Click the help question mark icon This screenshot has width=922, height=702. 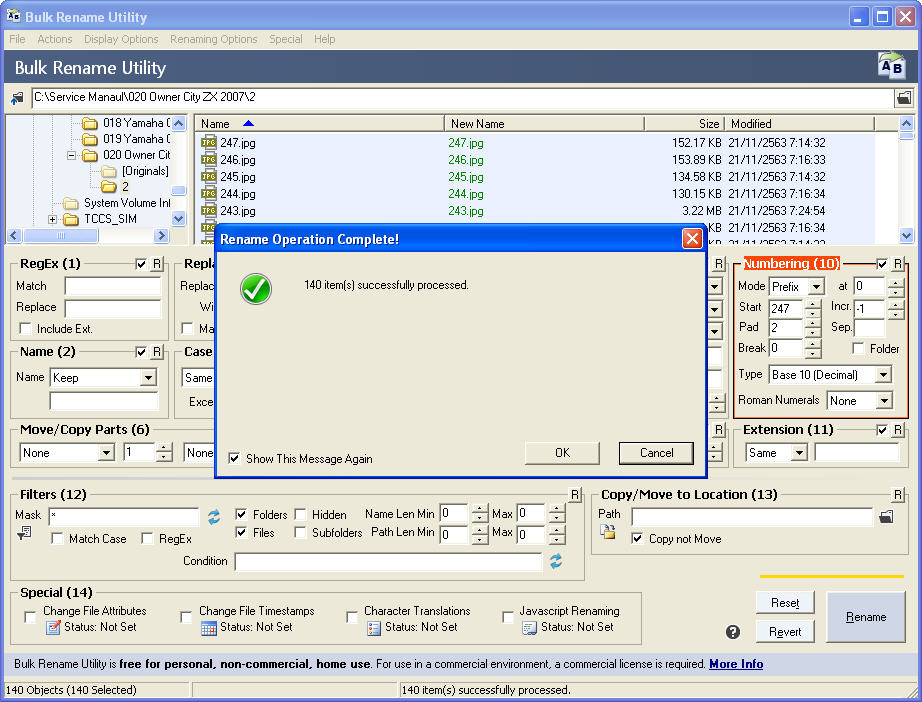click(x=733, y=632)
